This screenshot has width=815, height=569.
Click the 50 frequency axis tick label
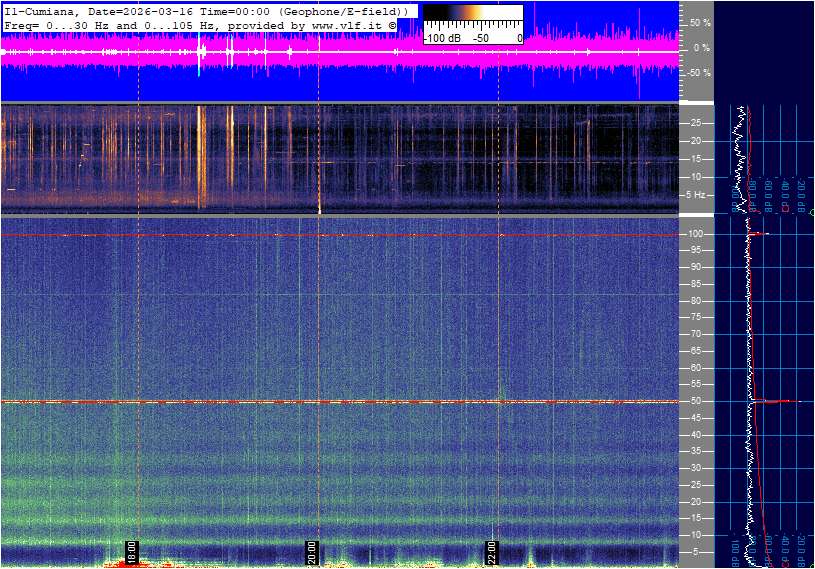click(x=693, y=401)
